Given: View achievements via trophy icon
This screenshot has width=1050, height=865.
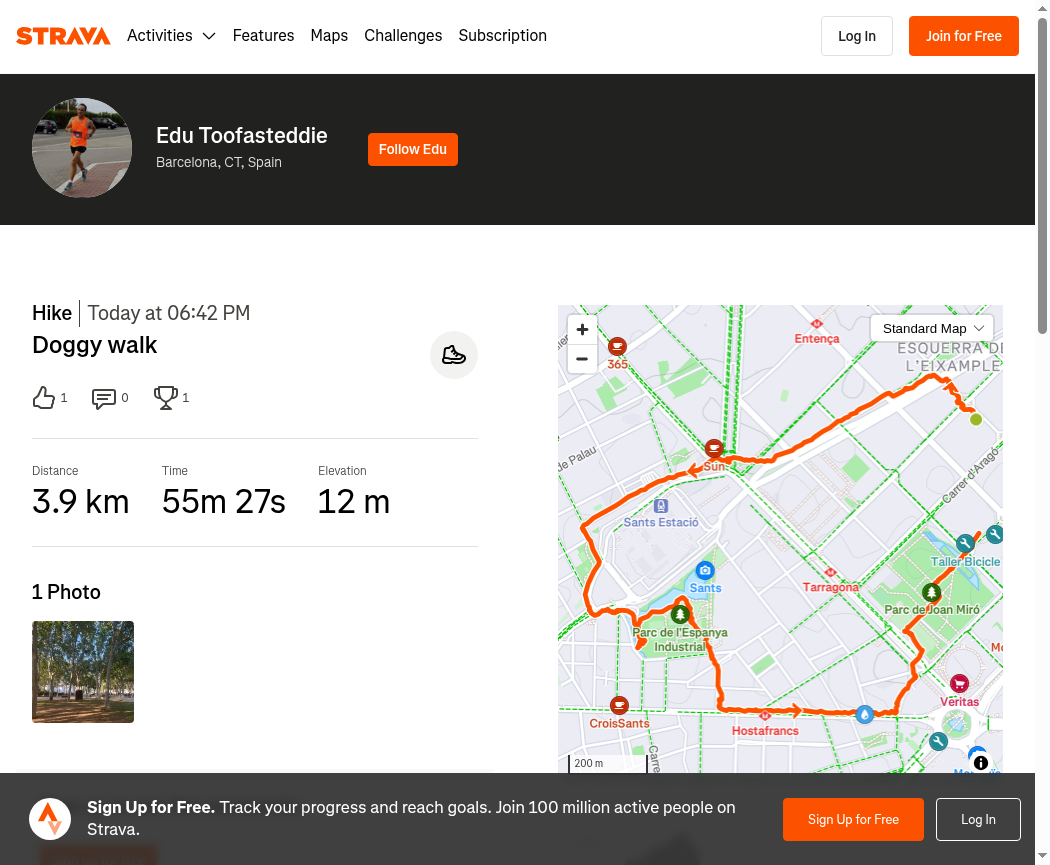Looking at the screenshot, I should [165, 398].
